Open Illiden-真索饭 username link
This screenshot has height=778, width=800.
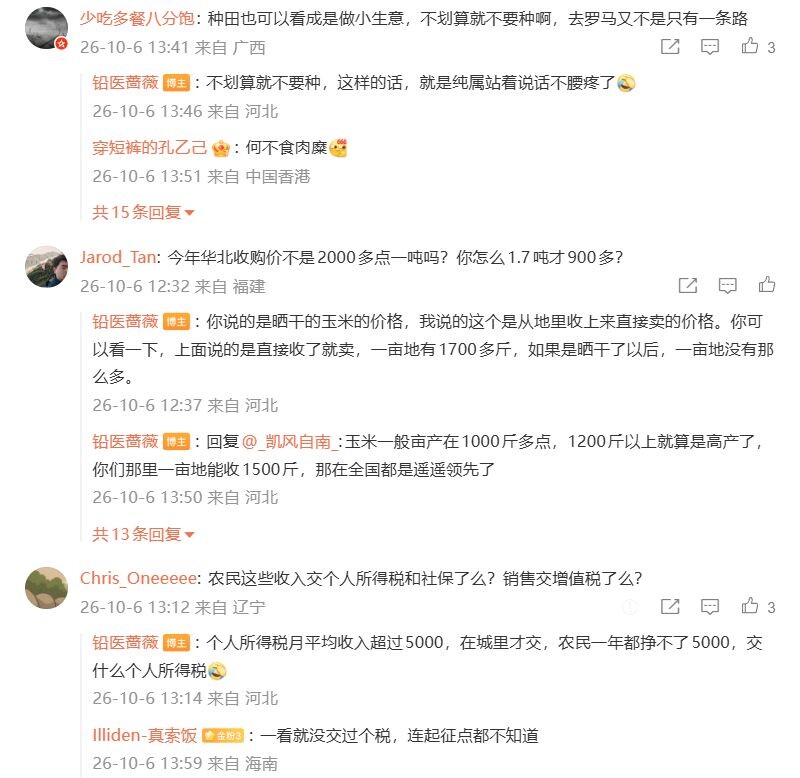click(x=144, y=735)
